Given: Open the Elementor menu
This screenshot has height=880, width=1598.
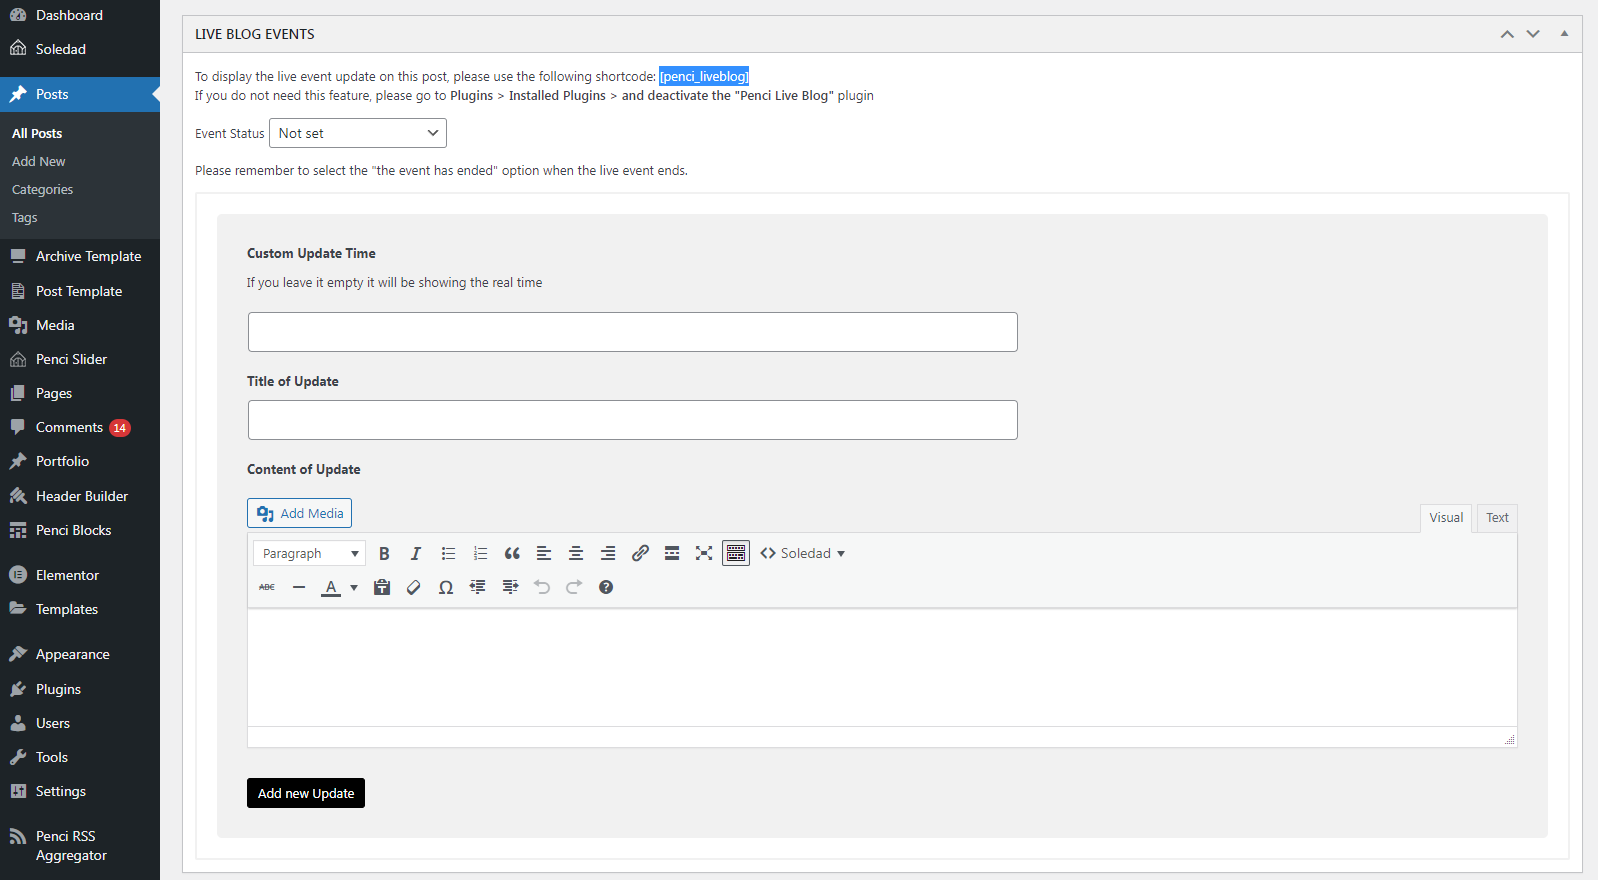Looking at the screenshot, I should [x=80, y=575].
